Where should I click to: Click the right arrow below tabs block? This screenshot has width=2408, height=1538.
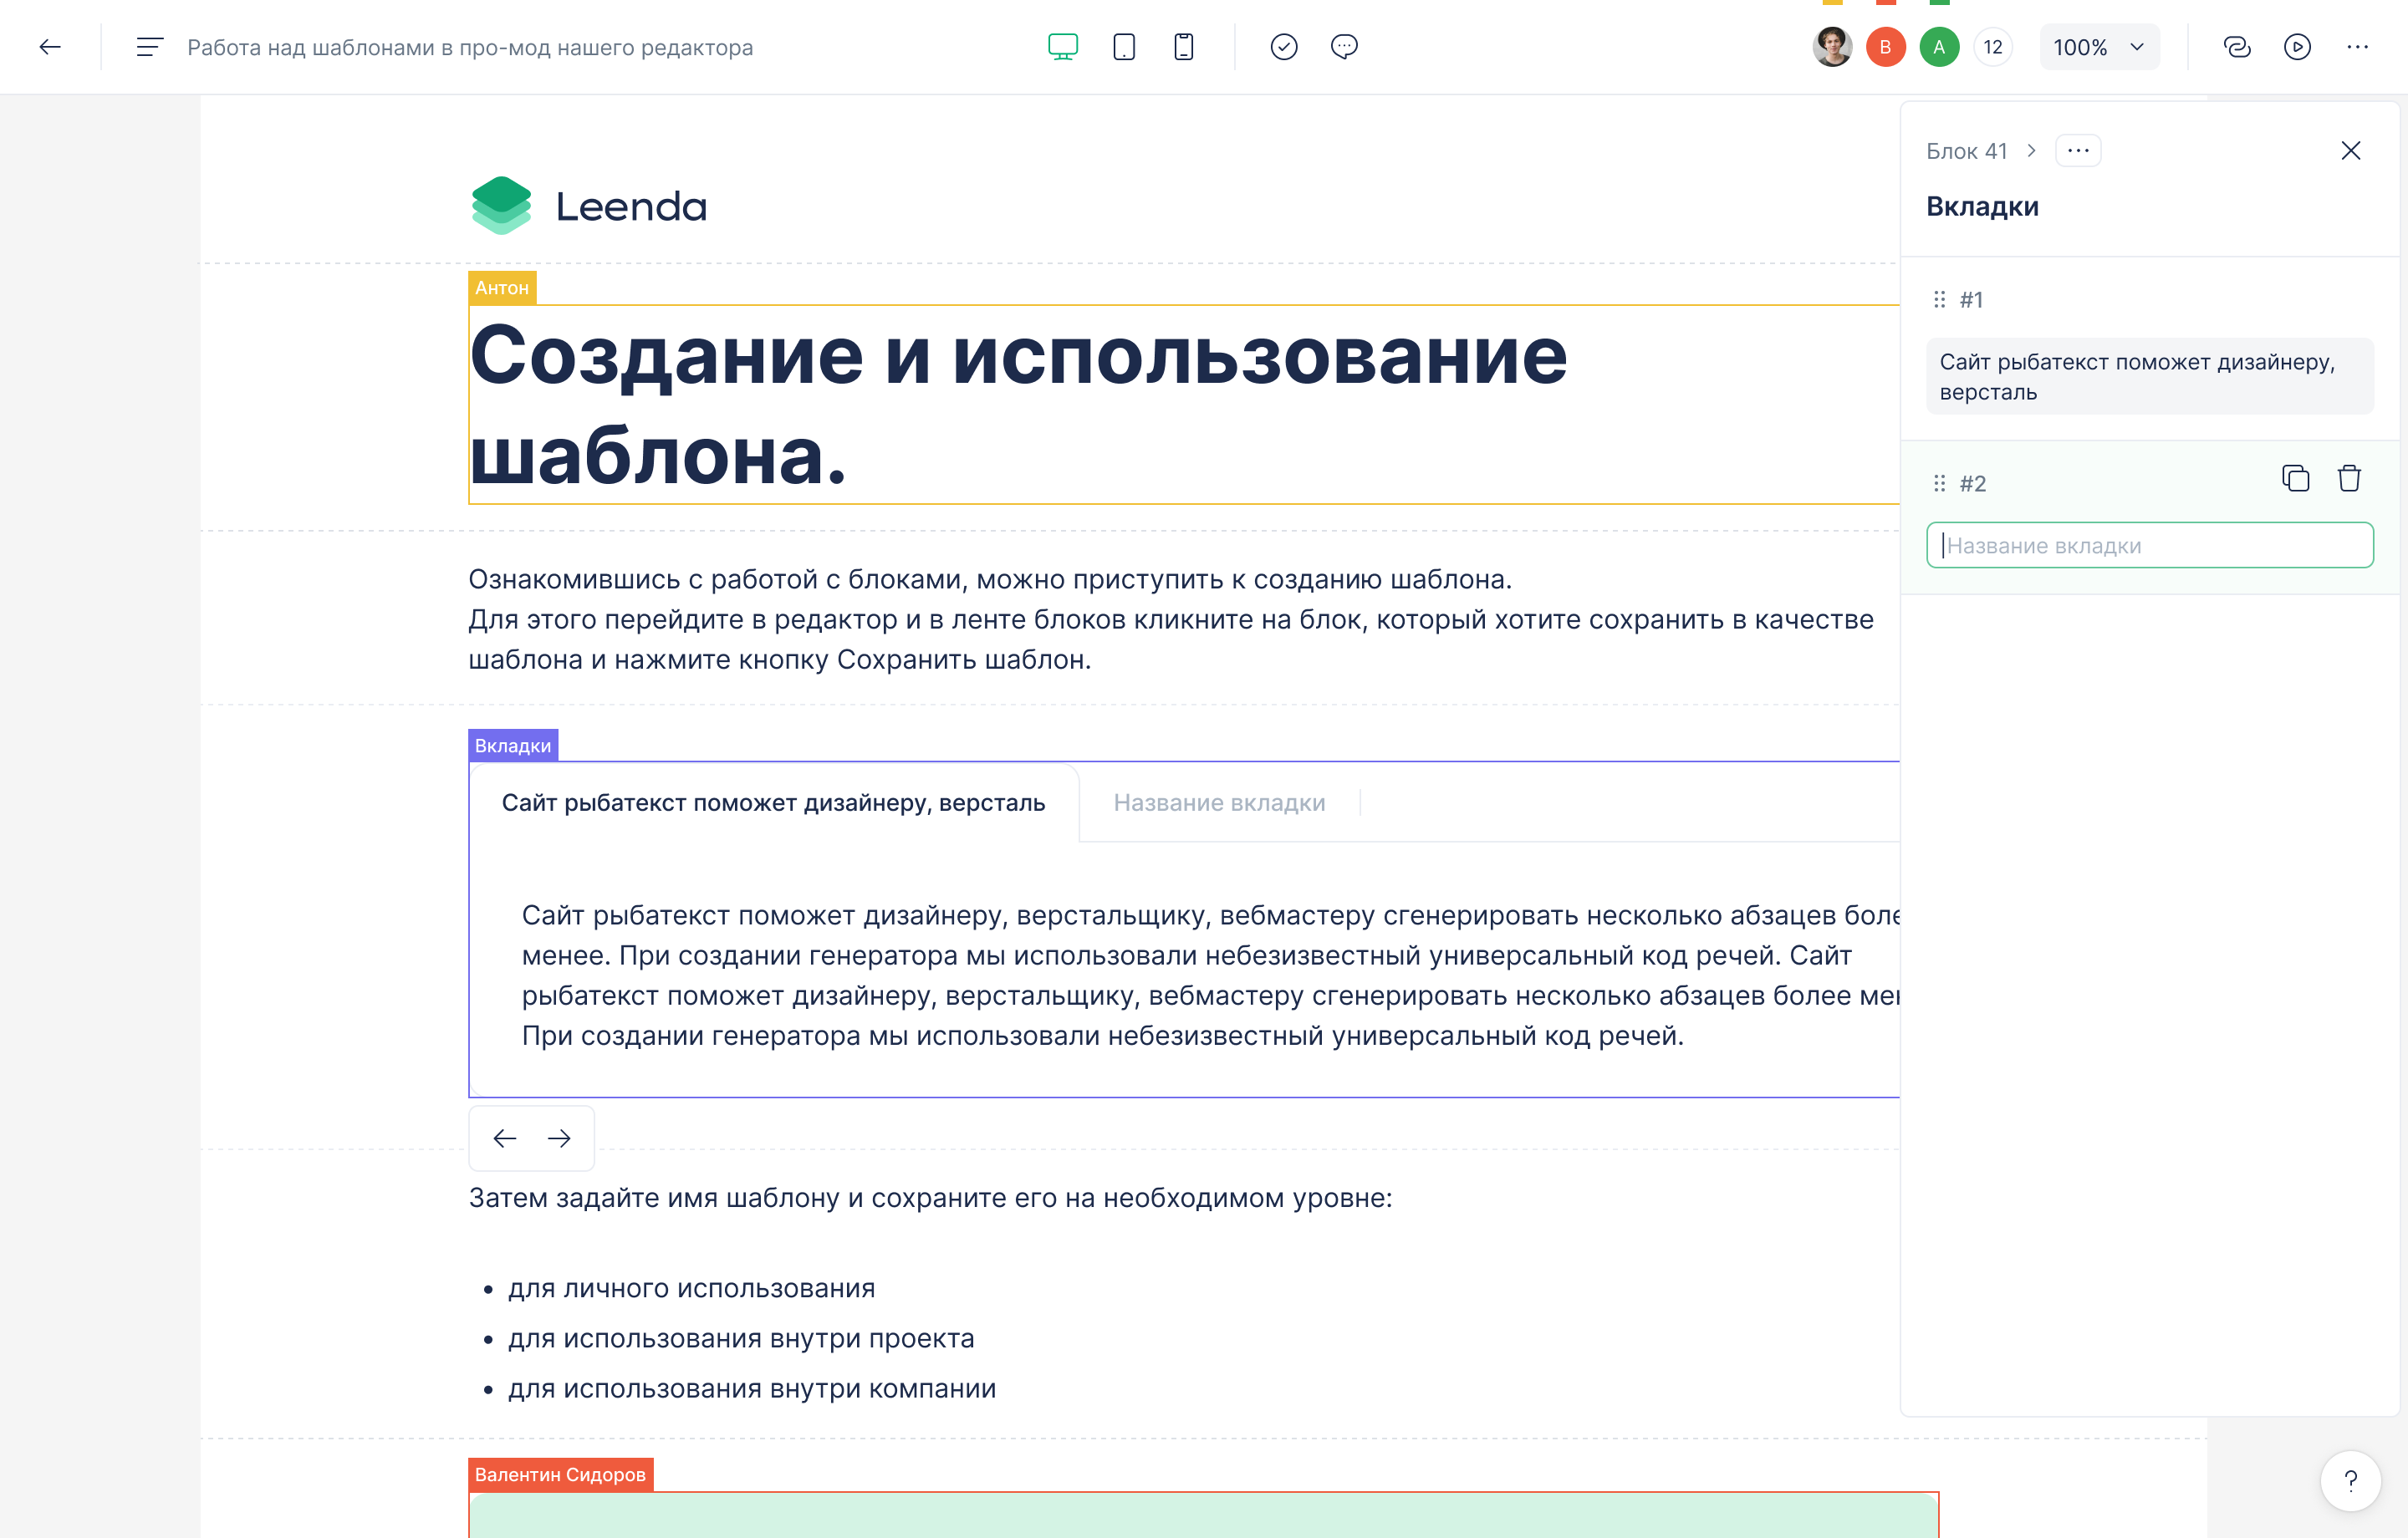pyautogui.click(x=559, y=1138)
